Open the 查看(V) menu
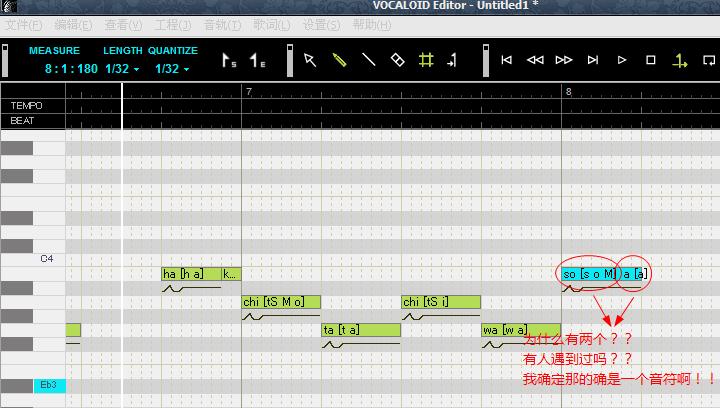 123,25
